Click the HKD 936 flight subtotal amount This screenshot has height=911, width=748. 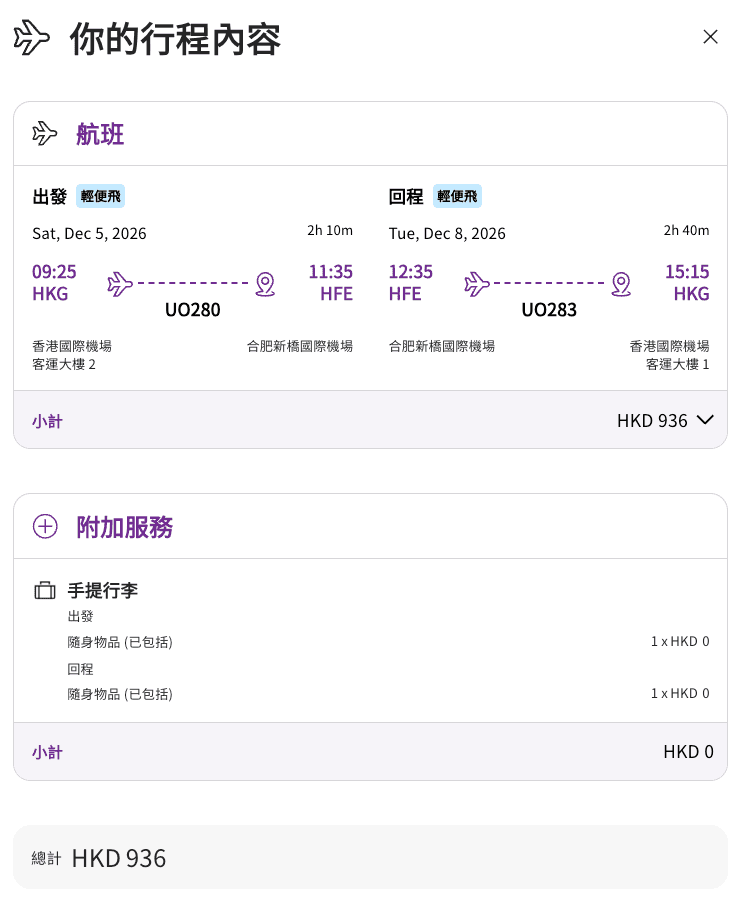click(652, 421)
